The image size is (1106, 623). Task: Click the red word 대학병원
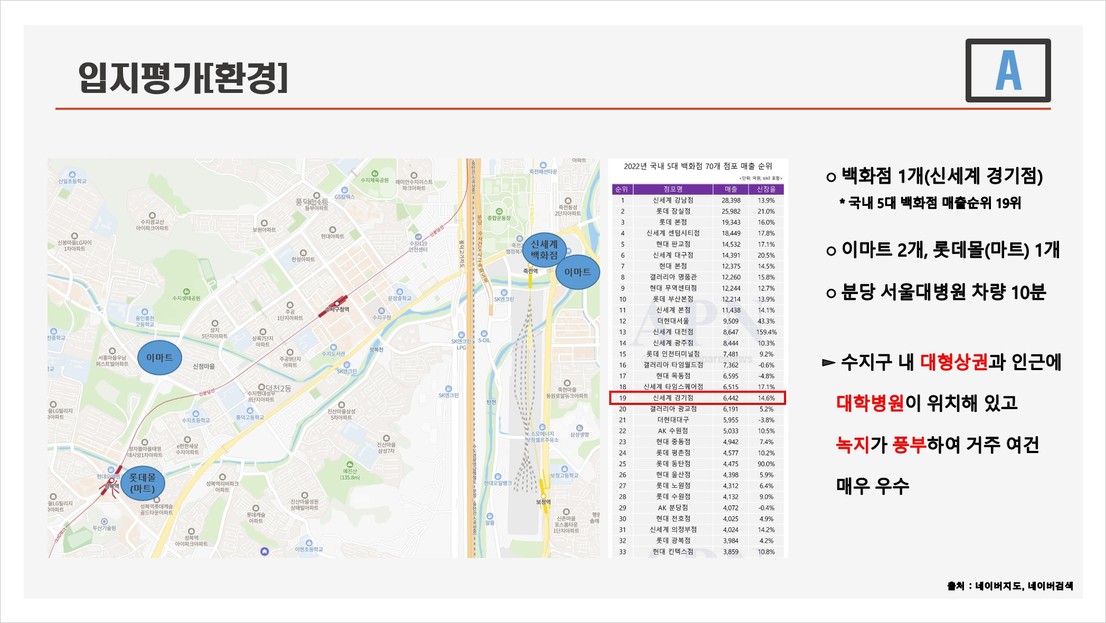tap(870, 404)
